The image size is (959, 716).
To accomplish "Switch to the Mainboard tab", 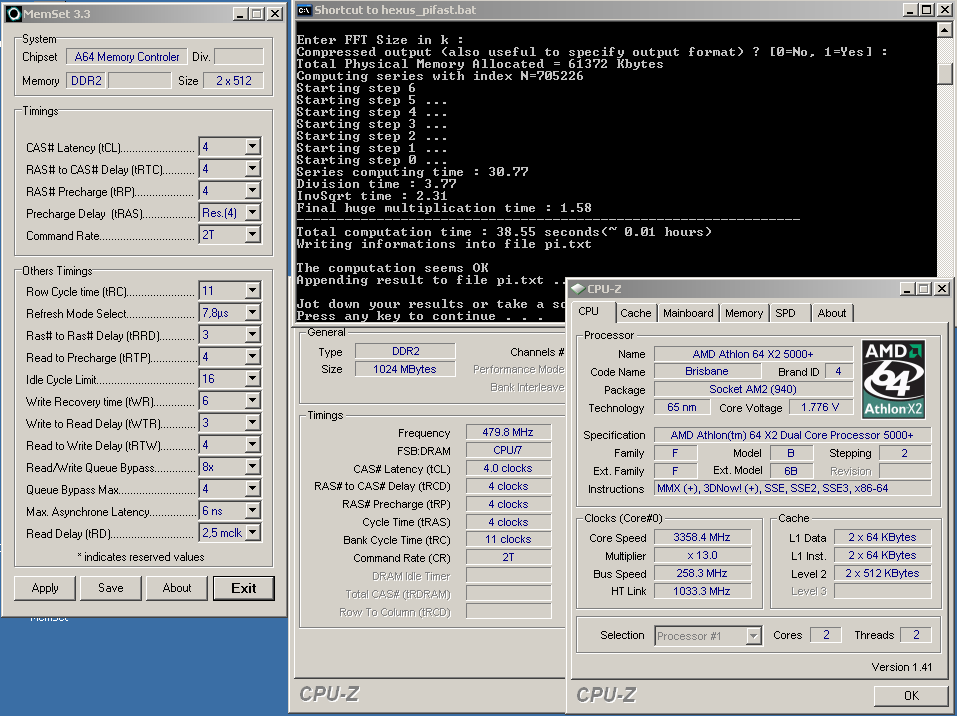I will pos(688,313).
